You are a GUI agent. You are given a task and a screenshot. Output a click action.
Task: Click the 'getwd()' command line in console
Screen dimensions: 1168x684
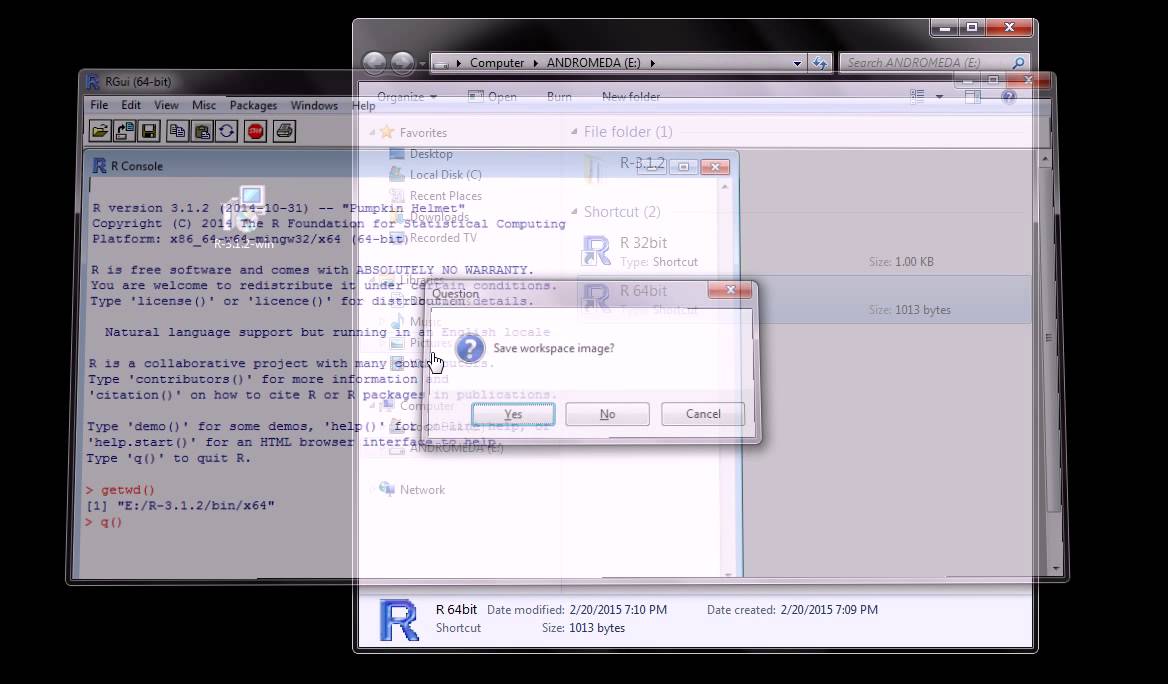click(x=120, y=490)
